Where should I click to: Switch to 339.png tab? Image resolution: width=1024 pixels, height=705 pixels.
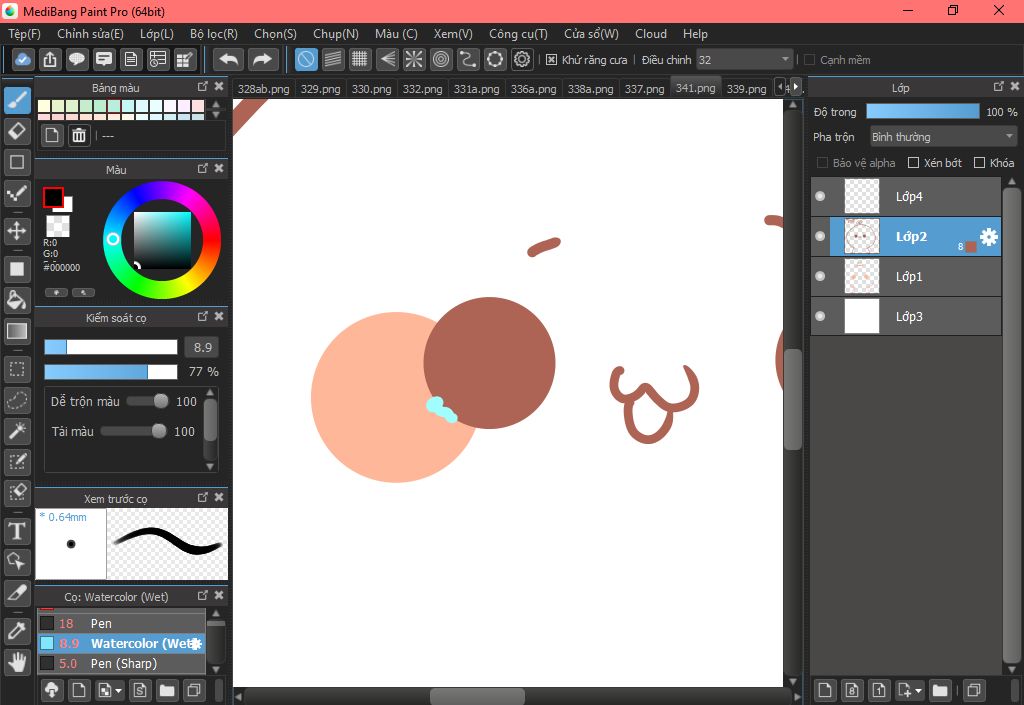[x=746, y=88]
